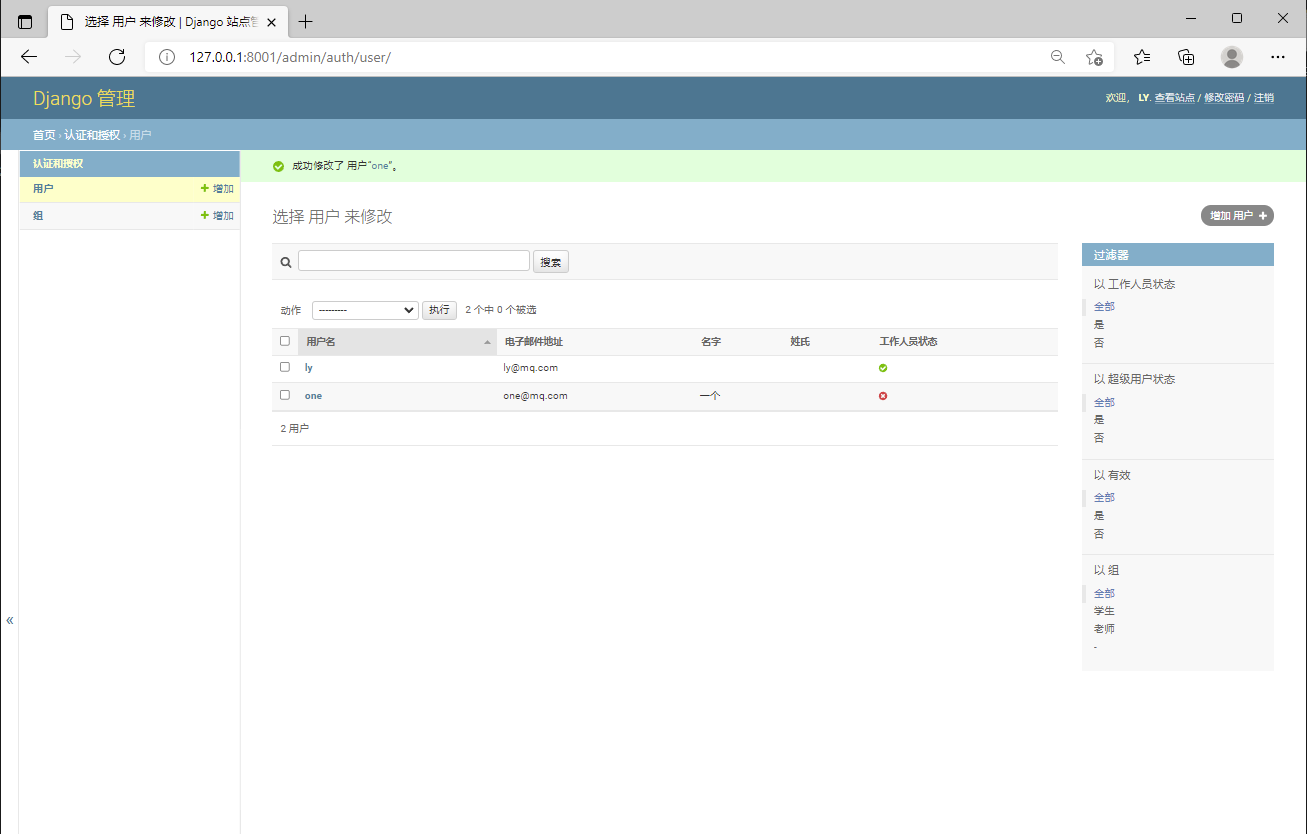The width and height of the screenshot is (1307, 834).
Task: Click the sort arrow in 用户名 column header
Action: pyautogui.click(x=488, y=342)
